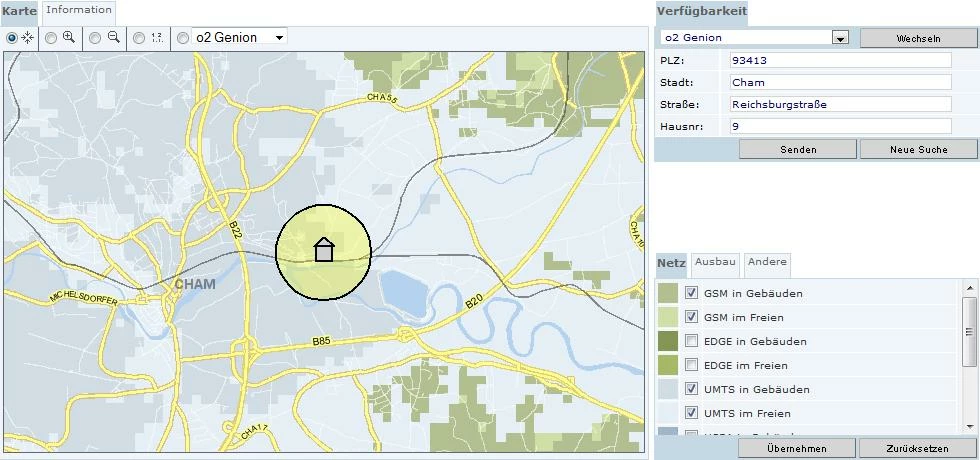Enable the zoom-in radio button
Viewport: 980px width, 460px height.
51,38
